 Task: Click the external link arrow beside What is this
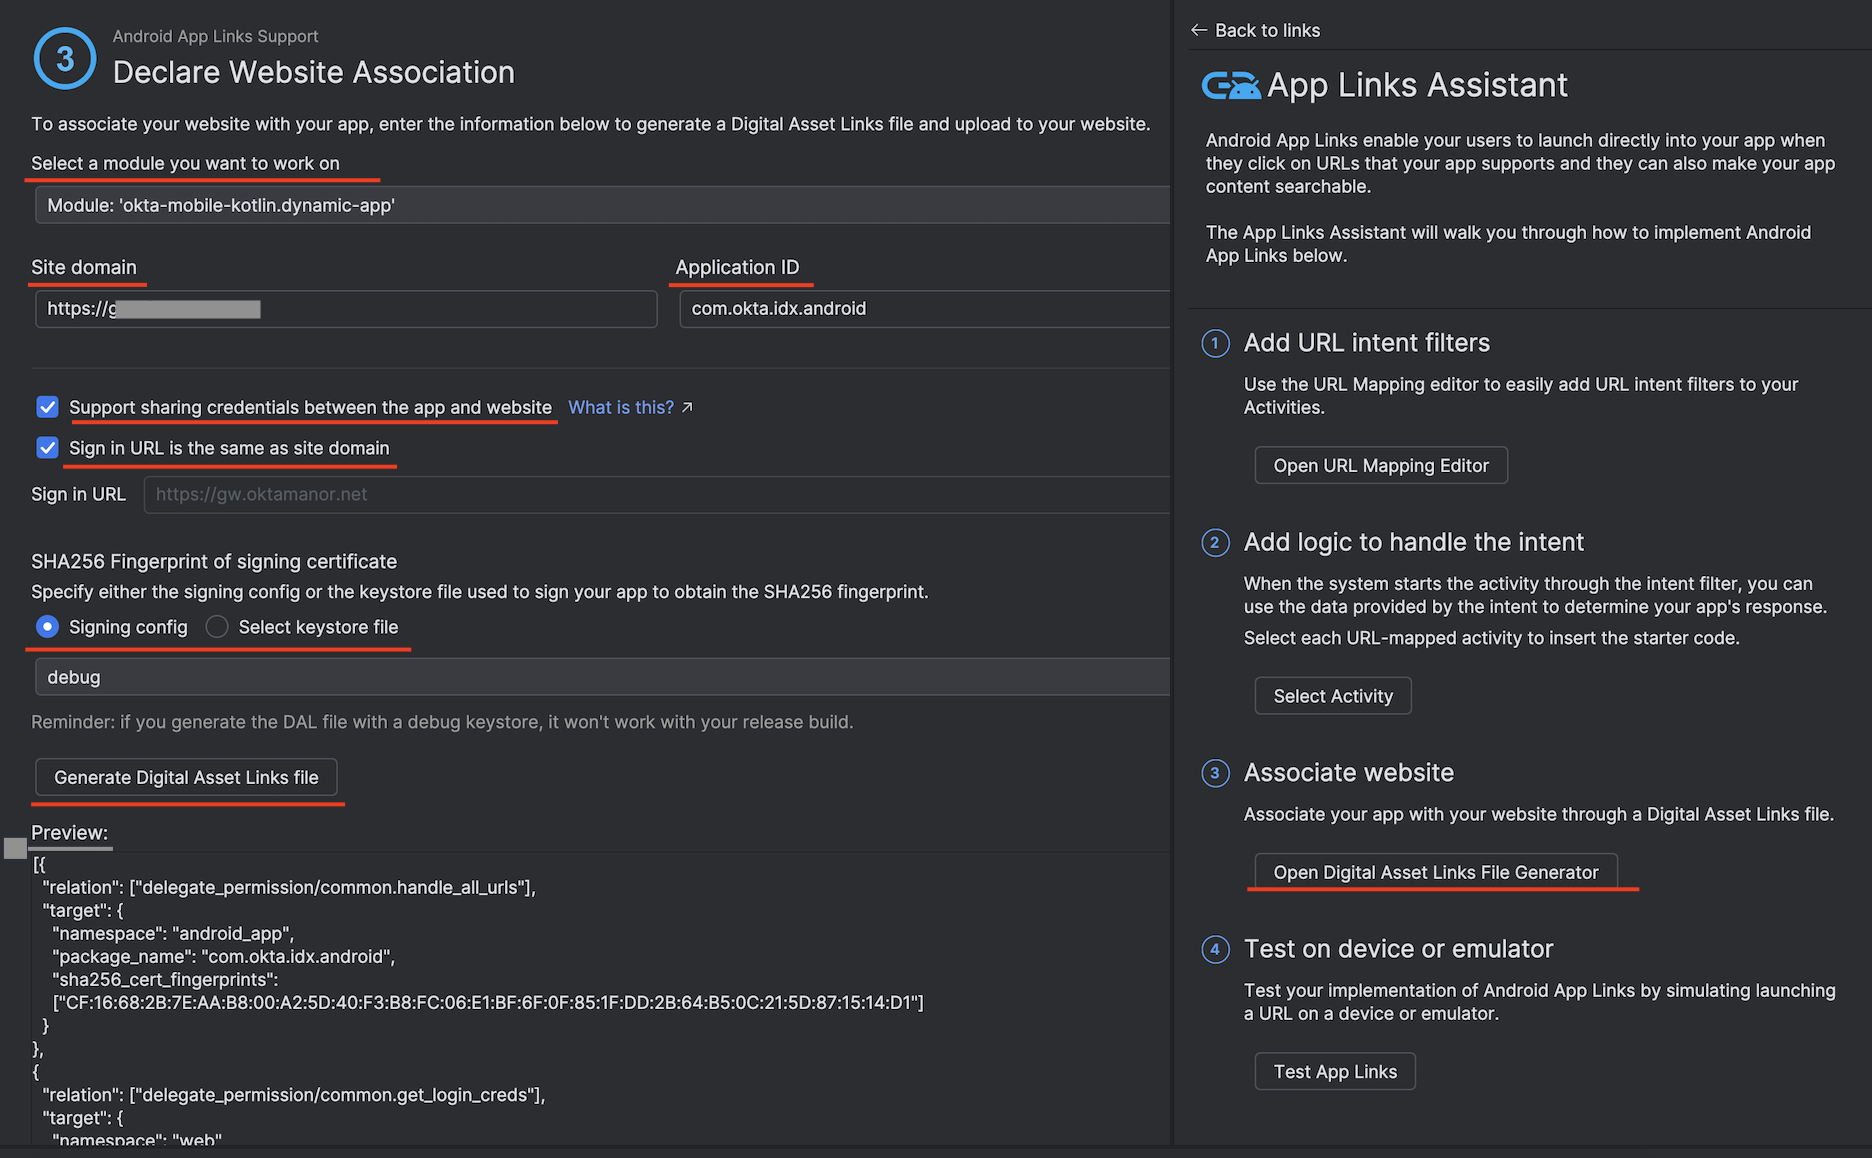click(x=686, y=407)
